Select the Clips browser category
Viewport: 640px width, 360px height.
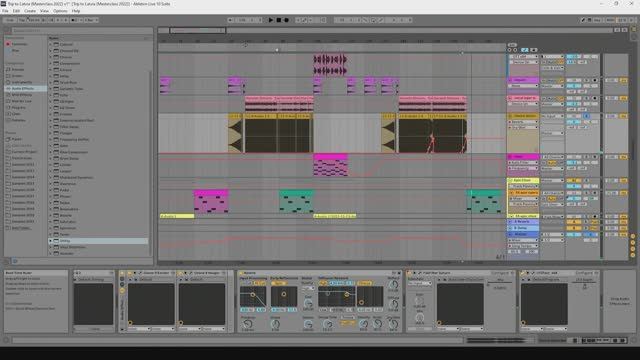point(16,114)
